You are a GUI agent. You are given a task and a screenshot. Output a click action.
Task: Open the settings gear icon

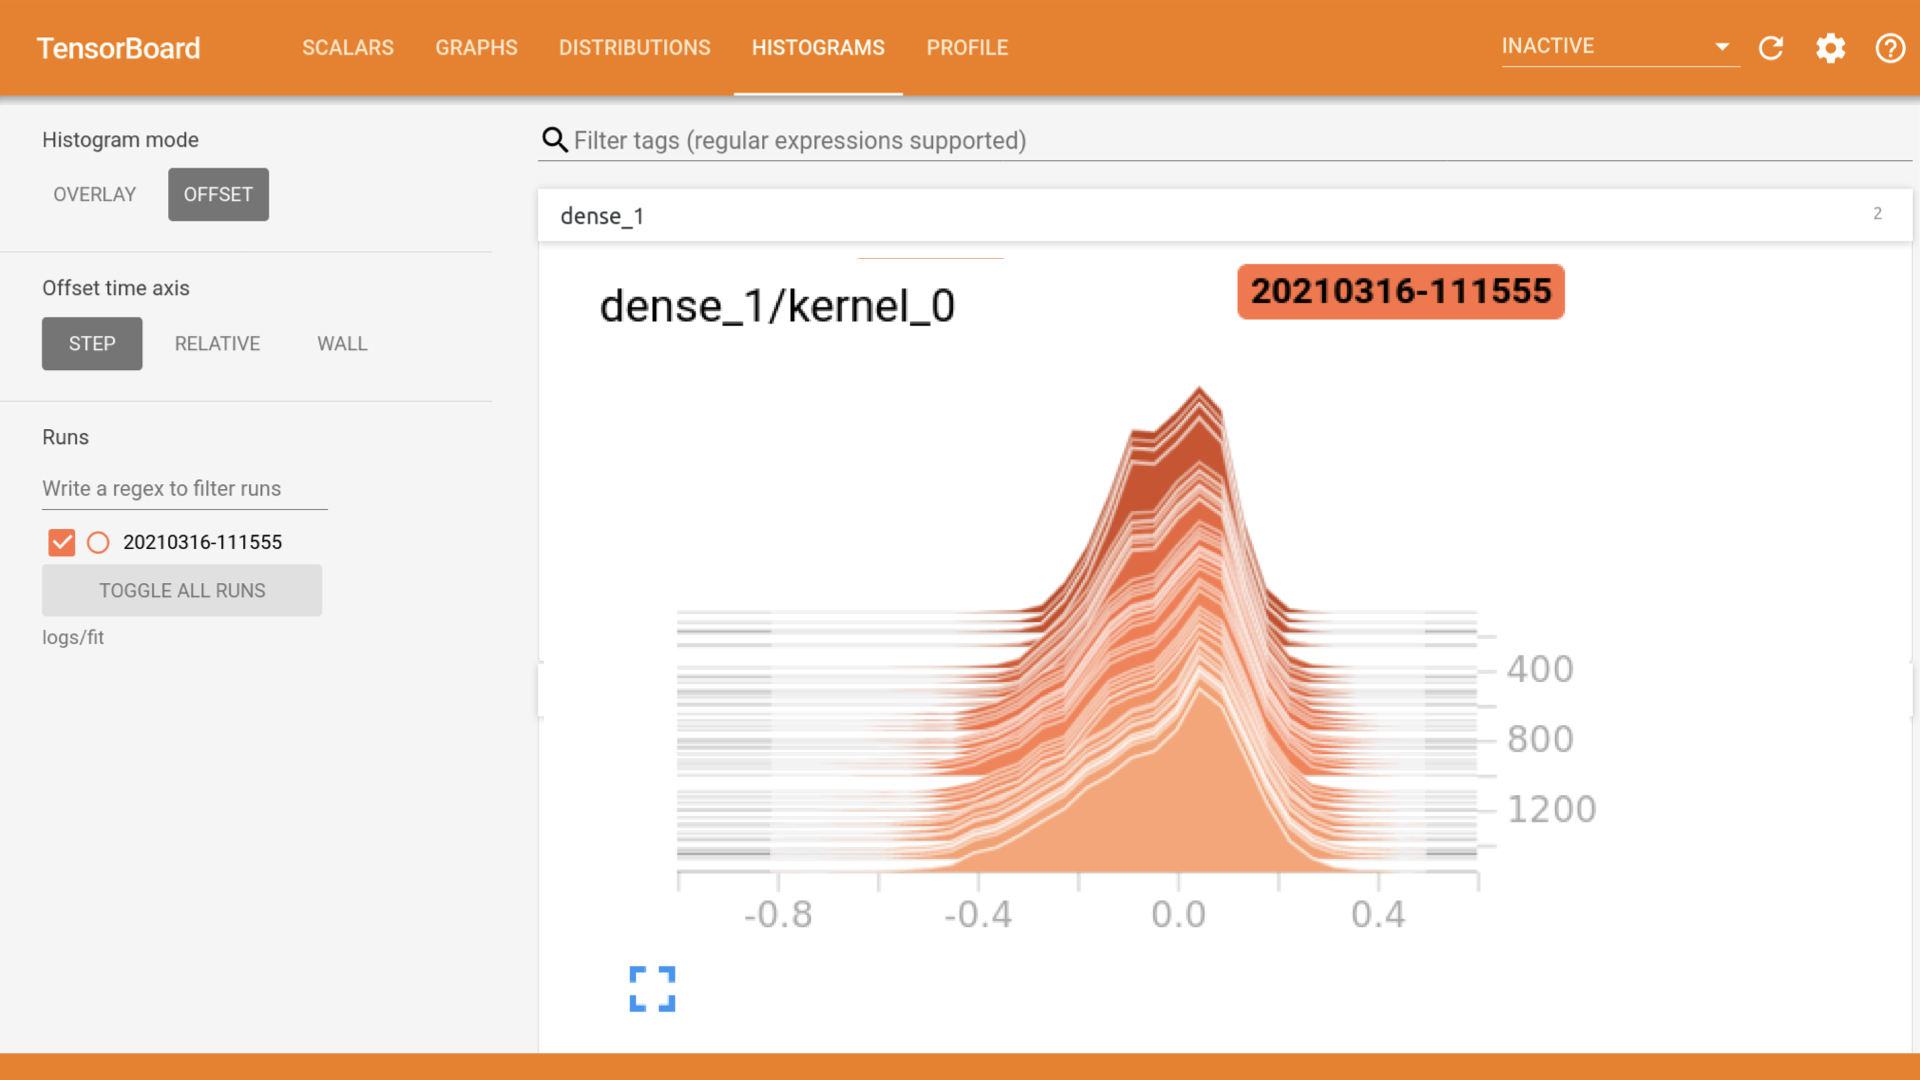pyautogui.click(x=1830, y=48)
